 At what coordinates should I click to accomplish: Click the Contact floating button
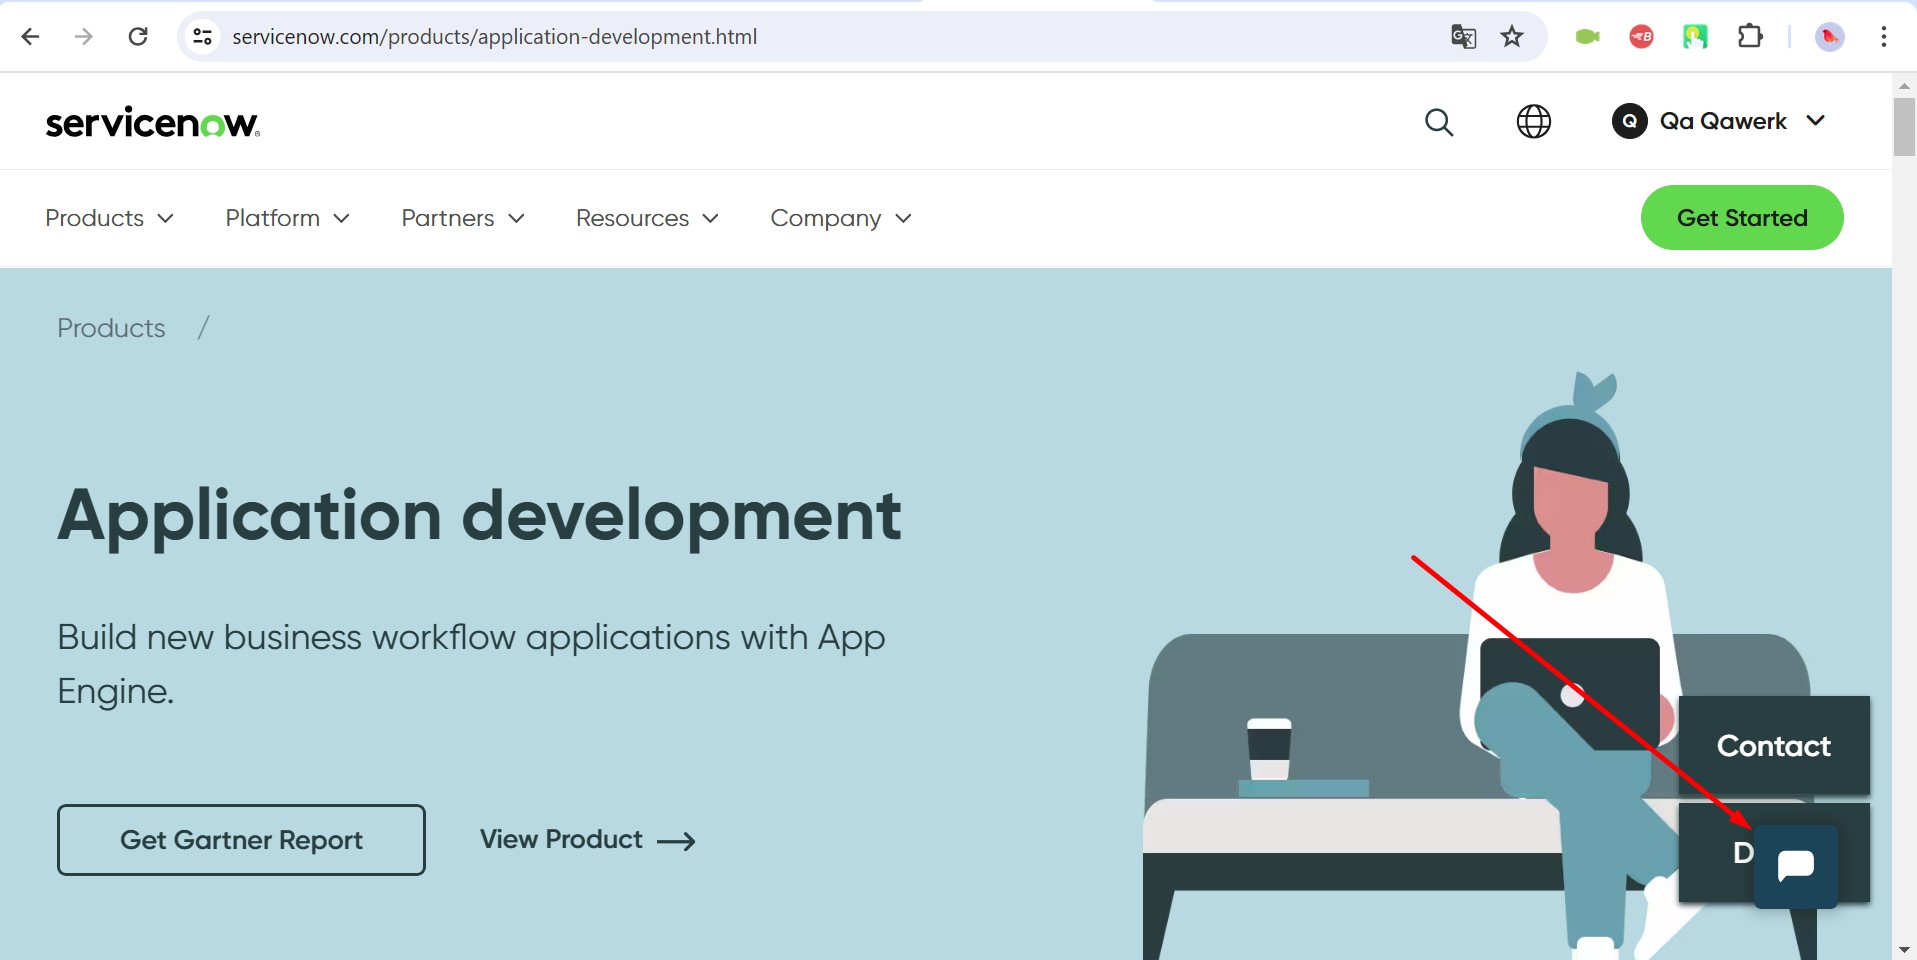tap(1774, 746)
